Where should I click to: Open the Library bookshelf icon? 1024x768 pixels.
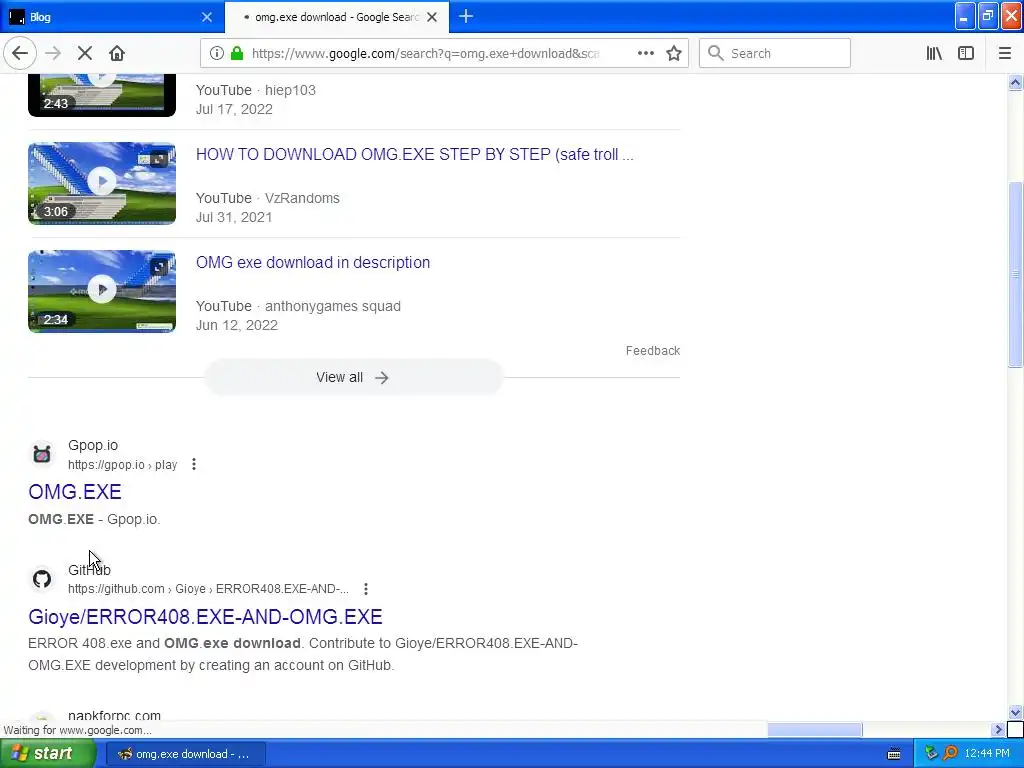(934, 54)
